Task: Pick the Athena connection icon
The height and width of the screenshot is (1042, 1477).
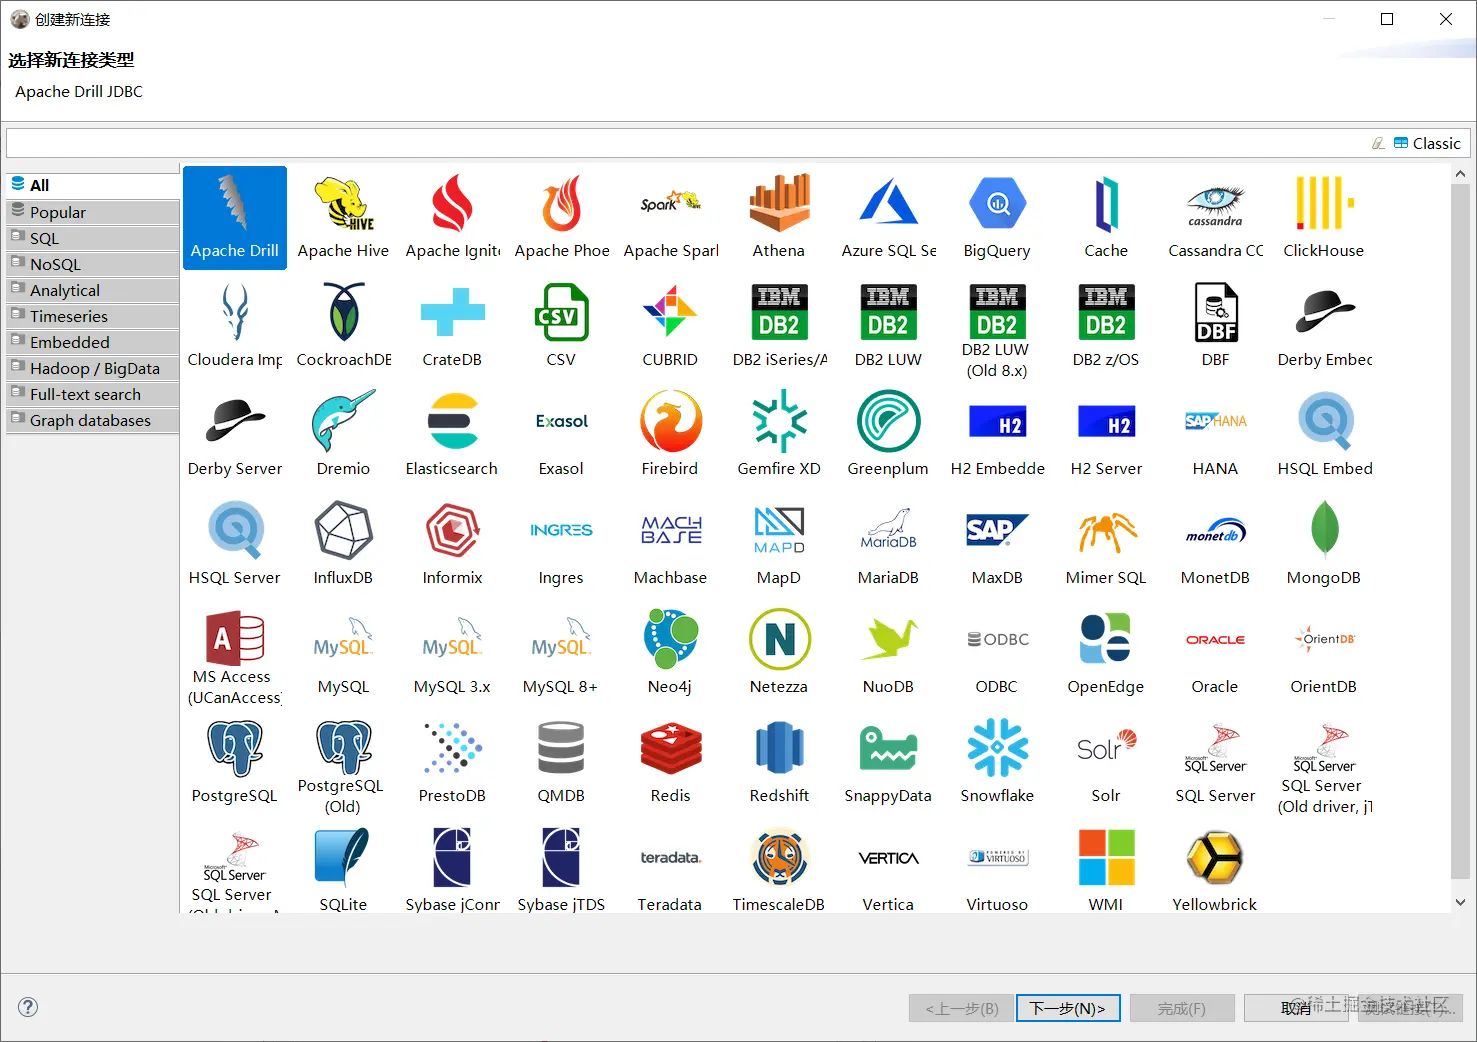Action: [x=779, y=203]
